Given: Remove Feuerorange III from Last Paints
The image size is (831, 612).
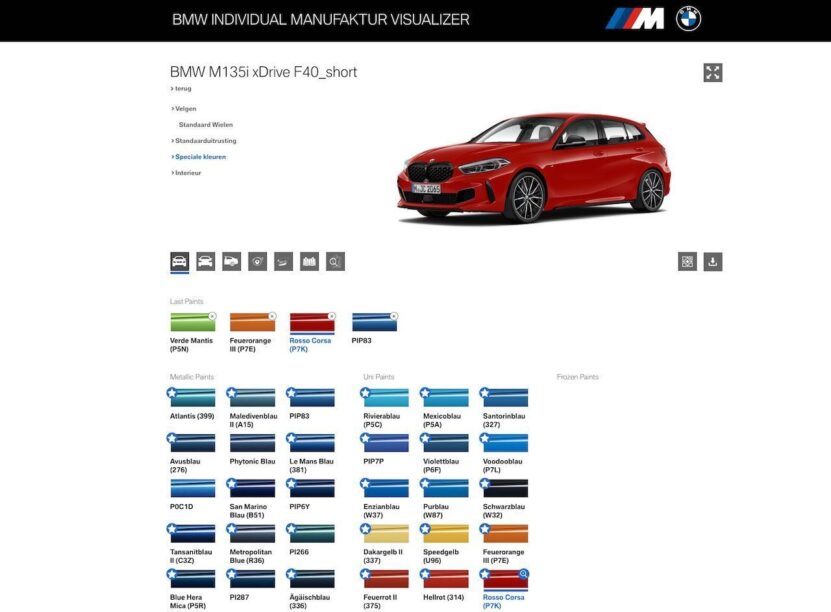Looking at the screenshot, I should click(272, 316).
